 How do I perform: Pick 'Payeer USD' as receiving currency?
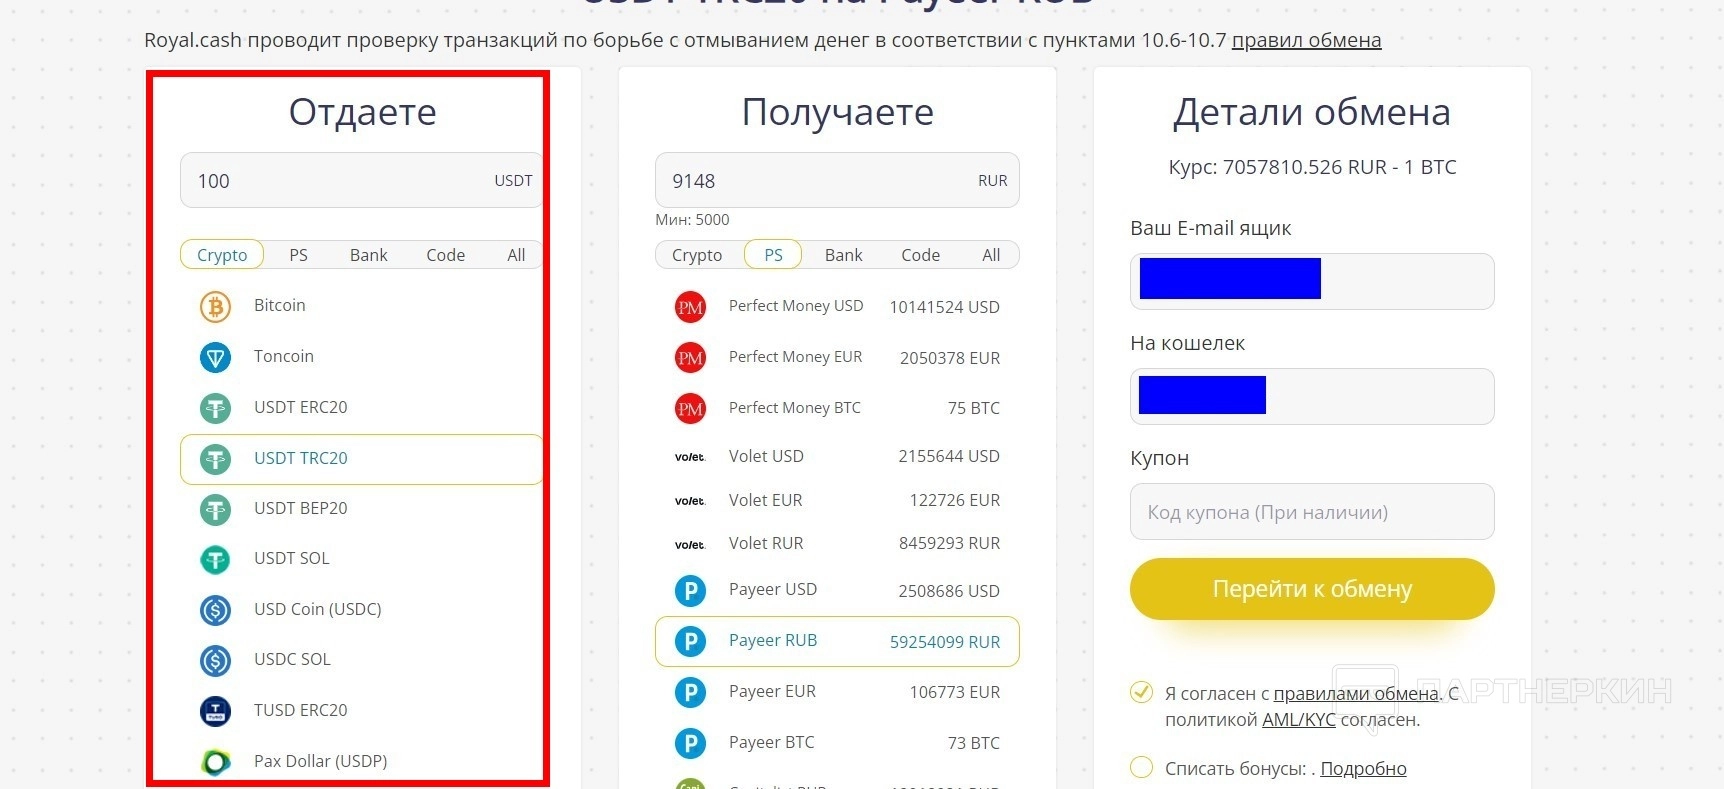(x=837, y=591)
